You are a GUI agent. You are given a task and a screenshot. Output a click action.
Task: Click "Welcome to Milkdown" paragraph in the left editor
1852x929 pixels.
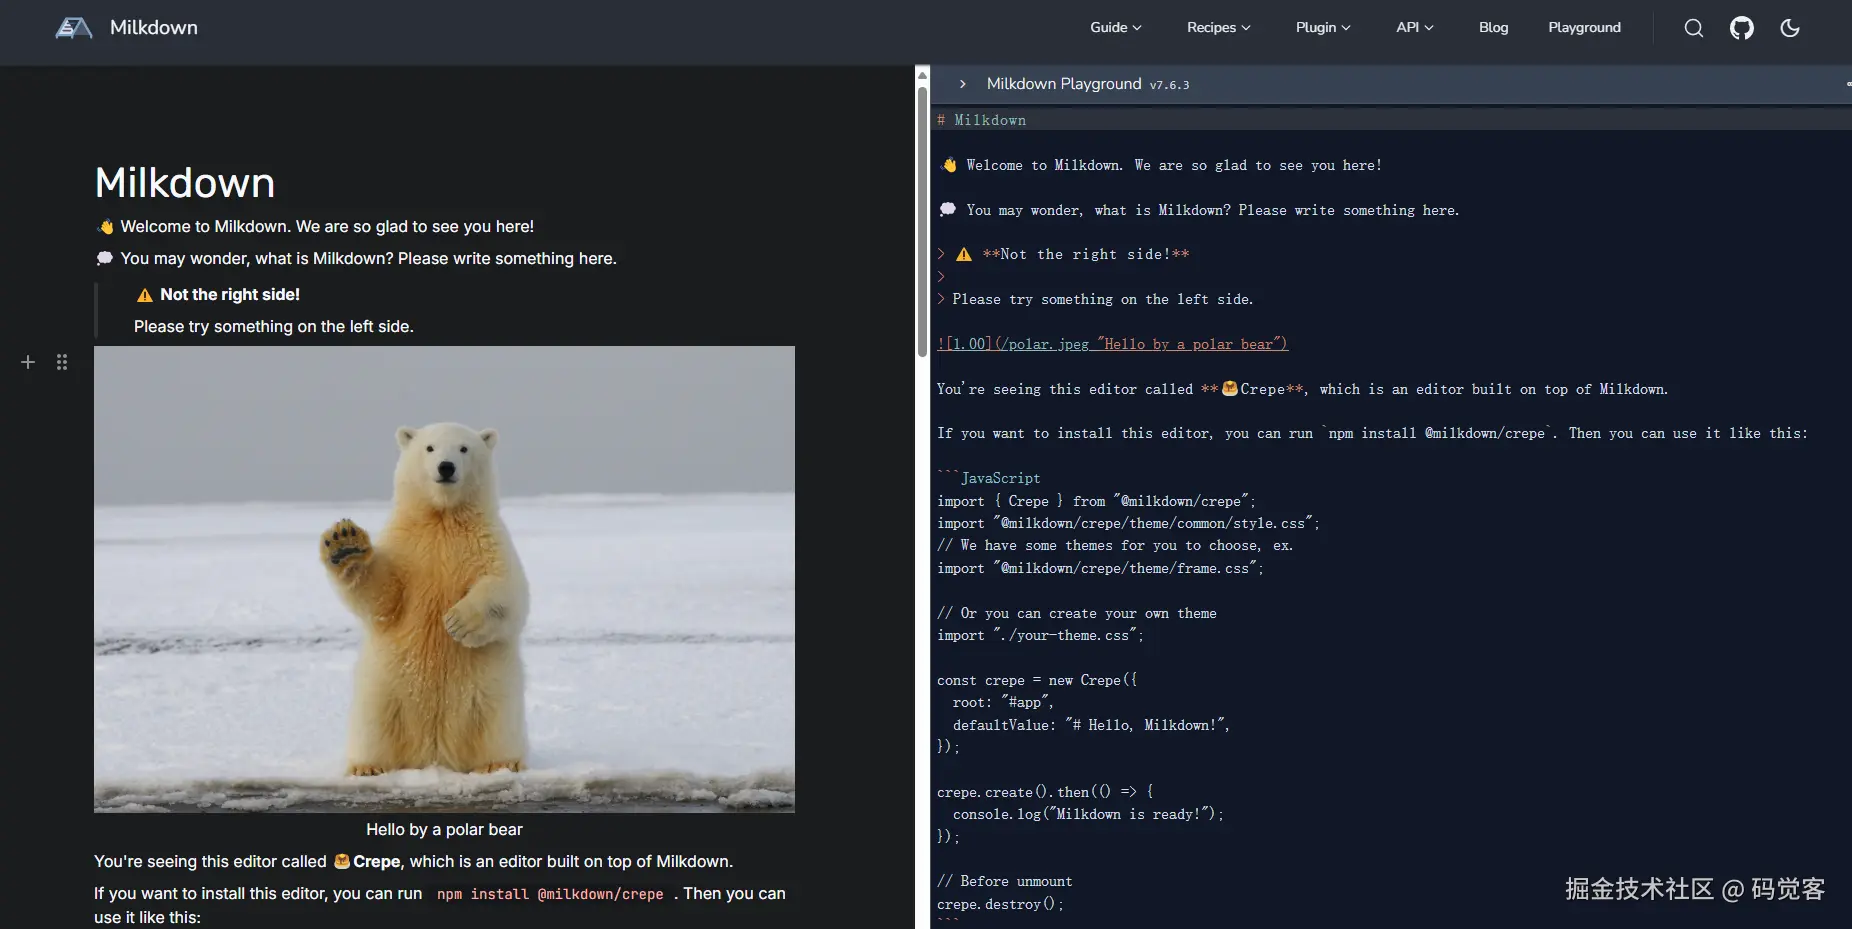point(315,227)
